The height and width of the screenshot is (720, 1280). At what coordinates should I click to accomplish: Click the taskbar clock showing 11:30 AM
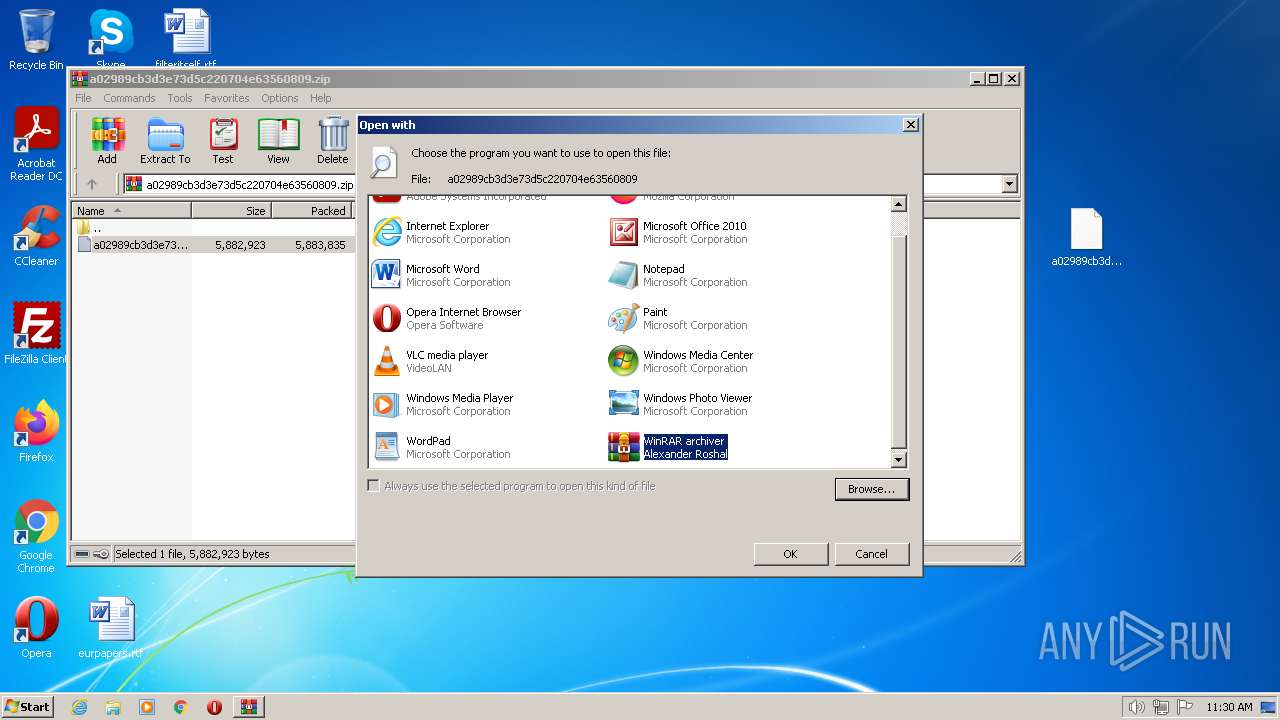click(1229, 707)
